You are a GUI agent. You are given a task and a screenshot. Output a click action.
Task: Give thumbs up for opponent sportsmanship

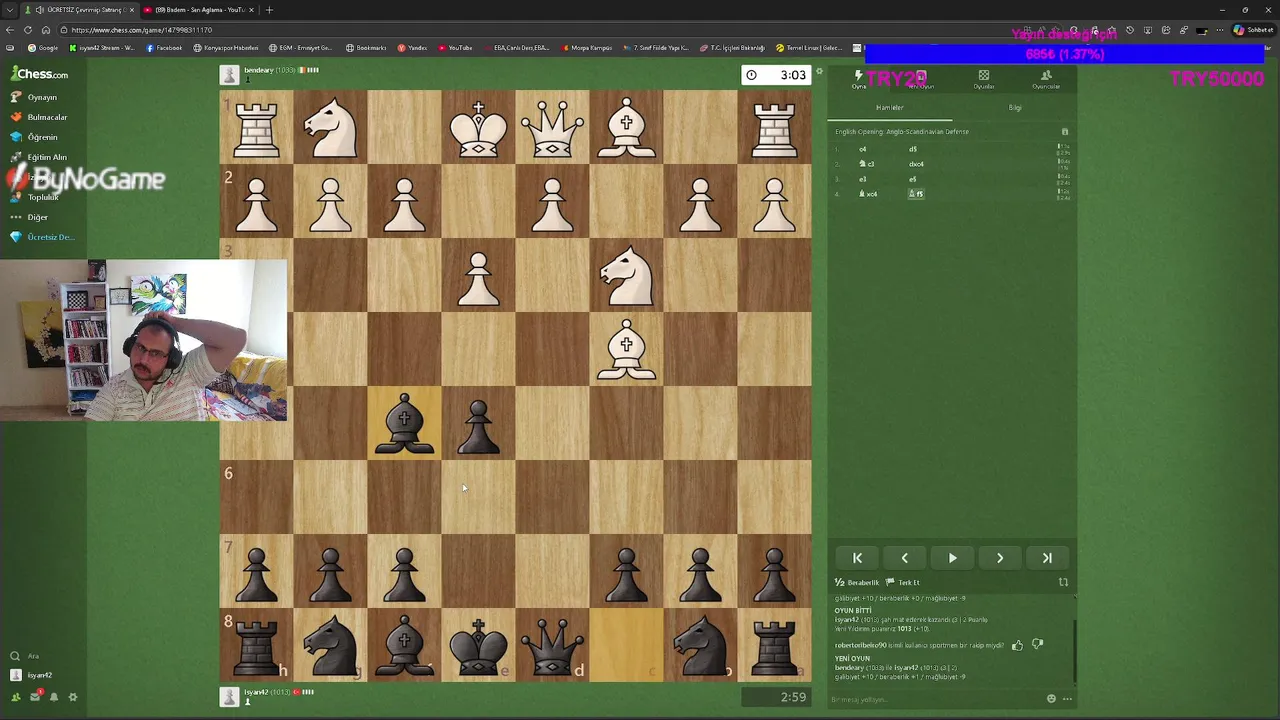point(1017,645)
